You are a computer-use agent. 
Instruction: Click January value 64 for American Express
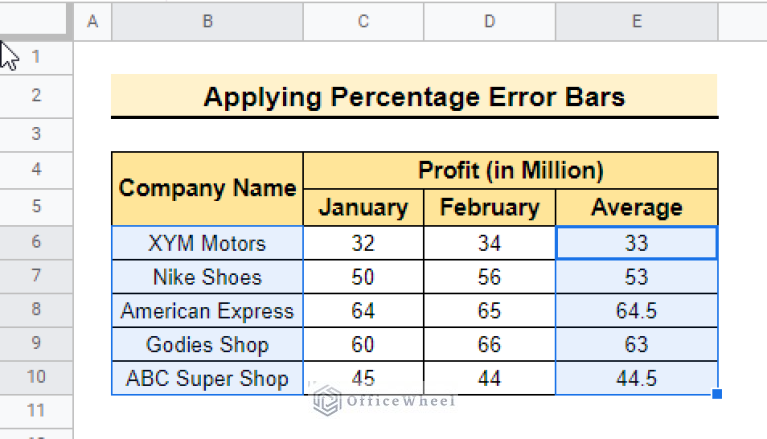pos(363,310)
